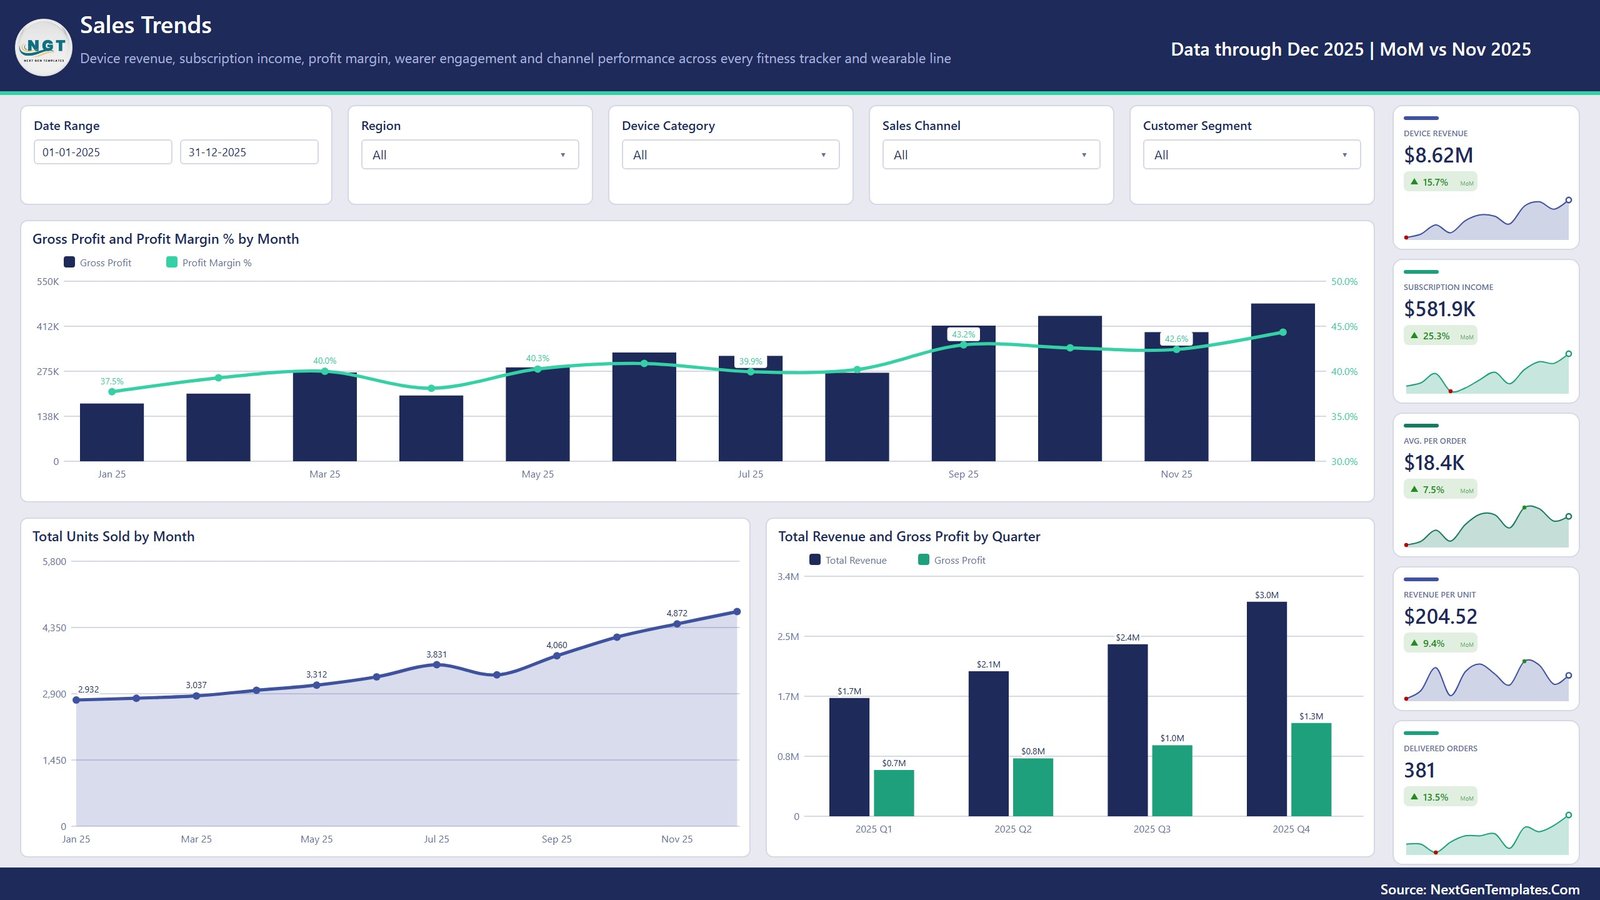
Task: Set the start date field 01-01-2025
Action: pyautogui.click(x=103, y=152)
